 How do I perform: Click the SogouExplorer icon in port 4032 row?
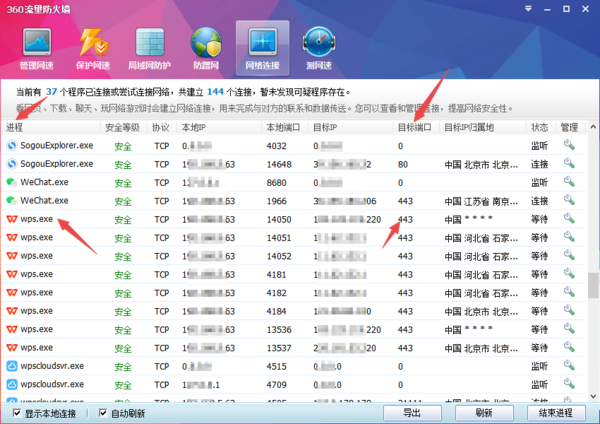pos(12,145)
